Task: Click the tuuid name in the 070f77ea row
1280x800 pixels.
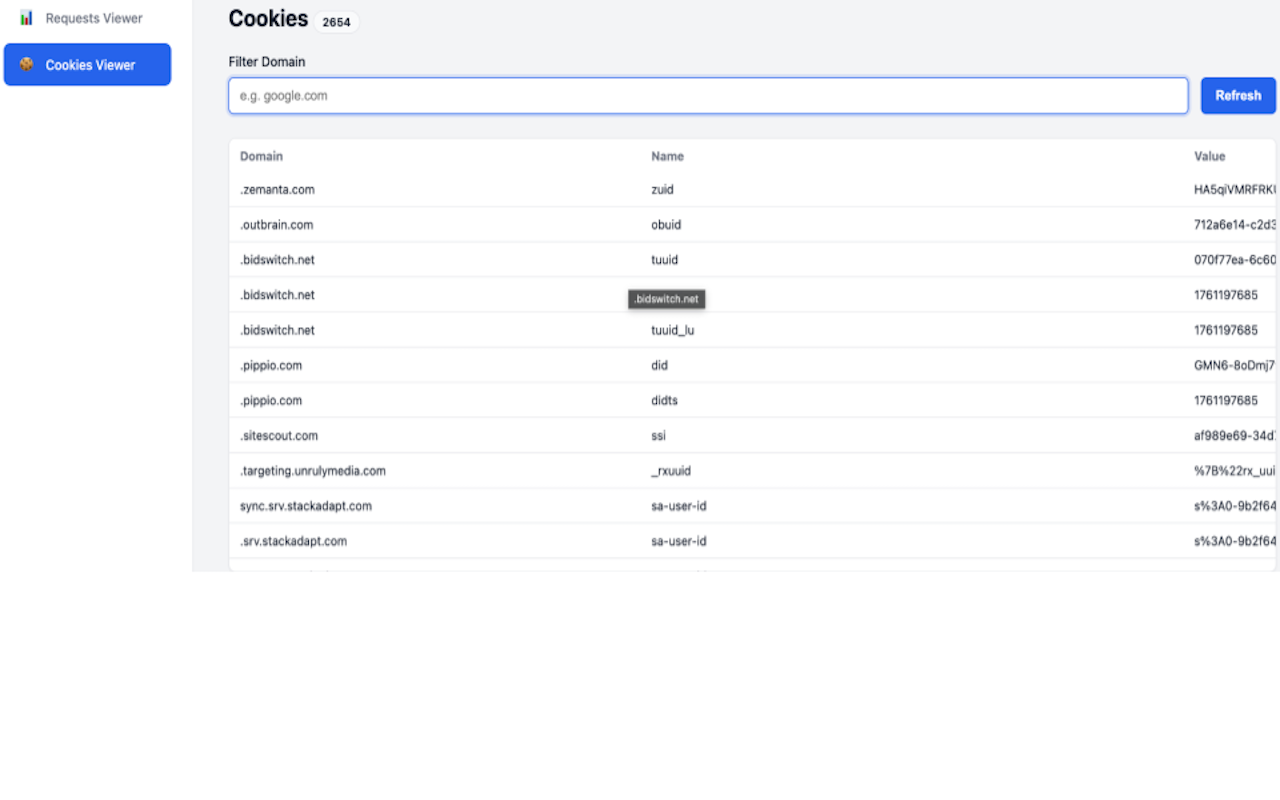Action: pyautogui.click(x=664, y=260)
